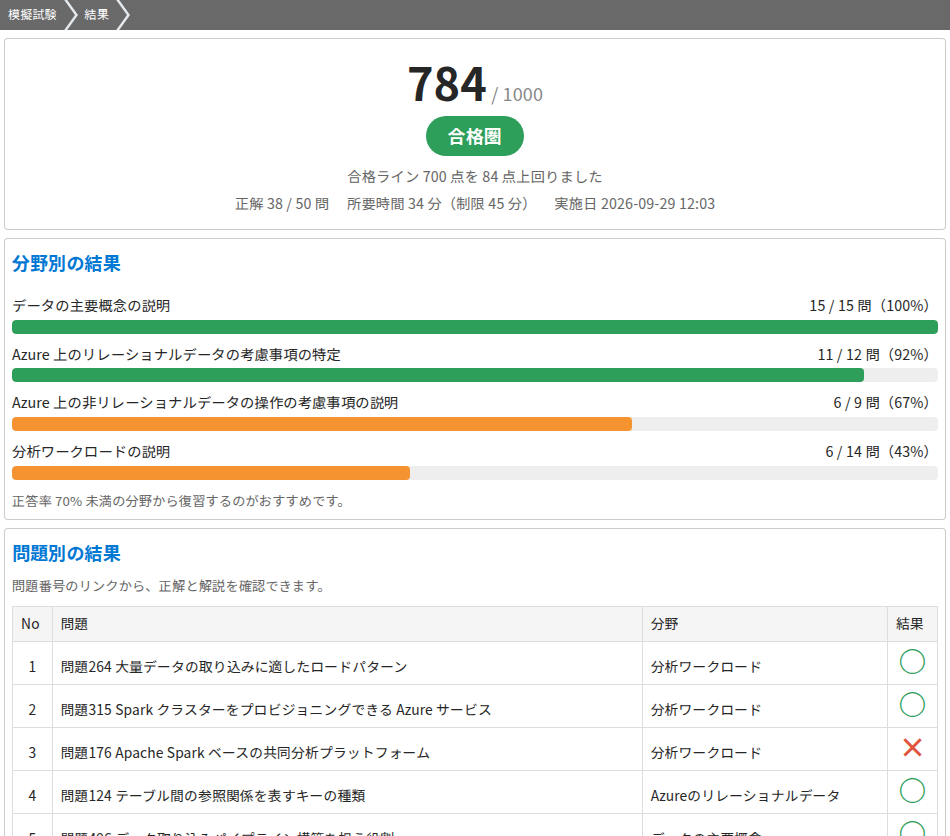Click the red X icon for question 3
Image resolution: width=950 pixels, height=836 pixels.
pos(912,748)
